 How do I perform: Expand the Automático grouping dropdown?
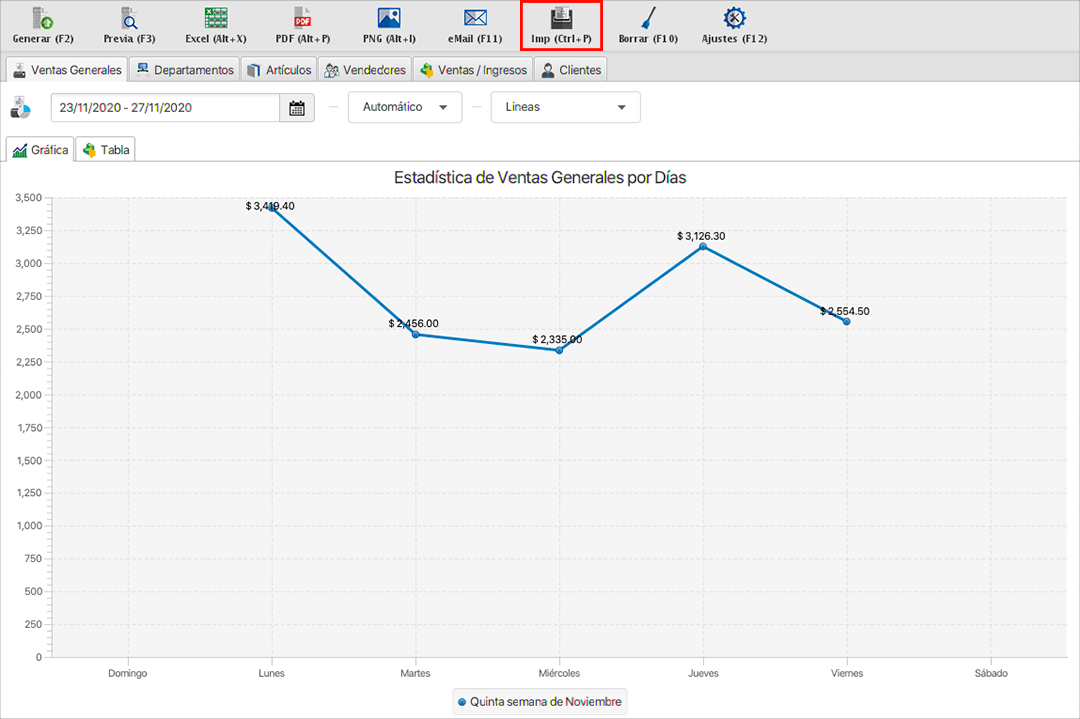point(405,108)
